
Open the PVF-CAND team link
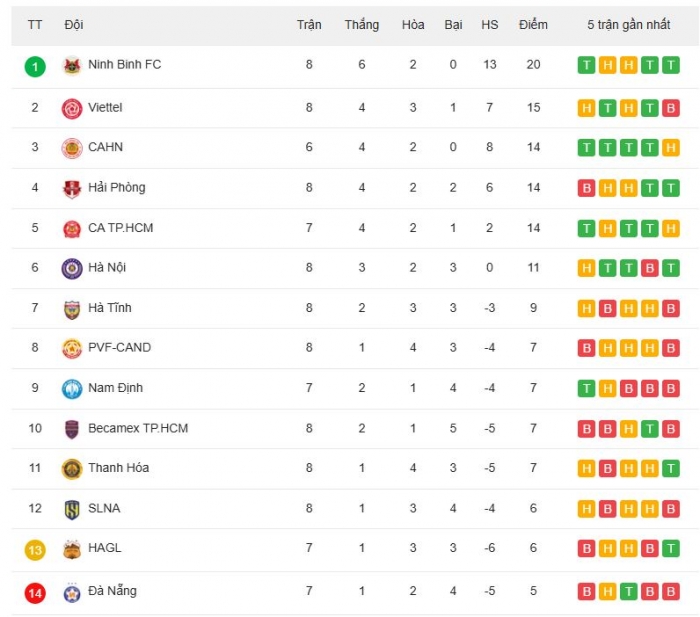[120, 348]
